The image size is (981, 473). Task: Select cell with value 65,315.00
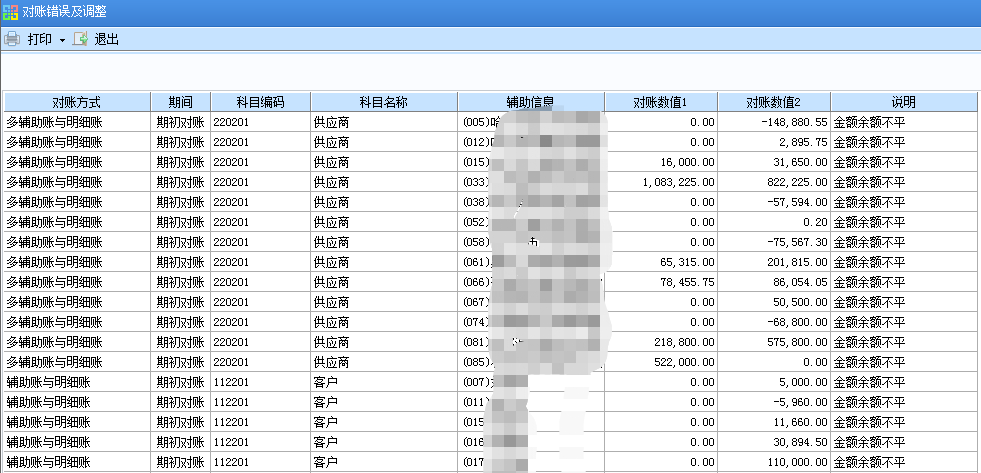(x=661, y=262)
